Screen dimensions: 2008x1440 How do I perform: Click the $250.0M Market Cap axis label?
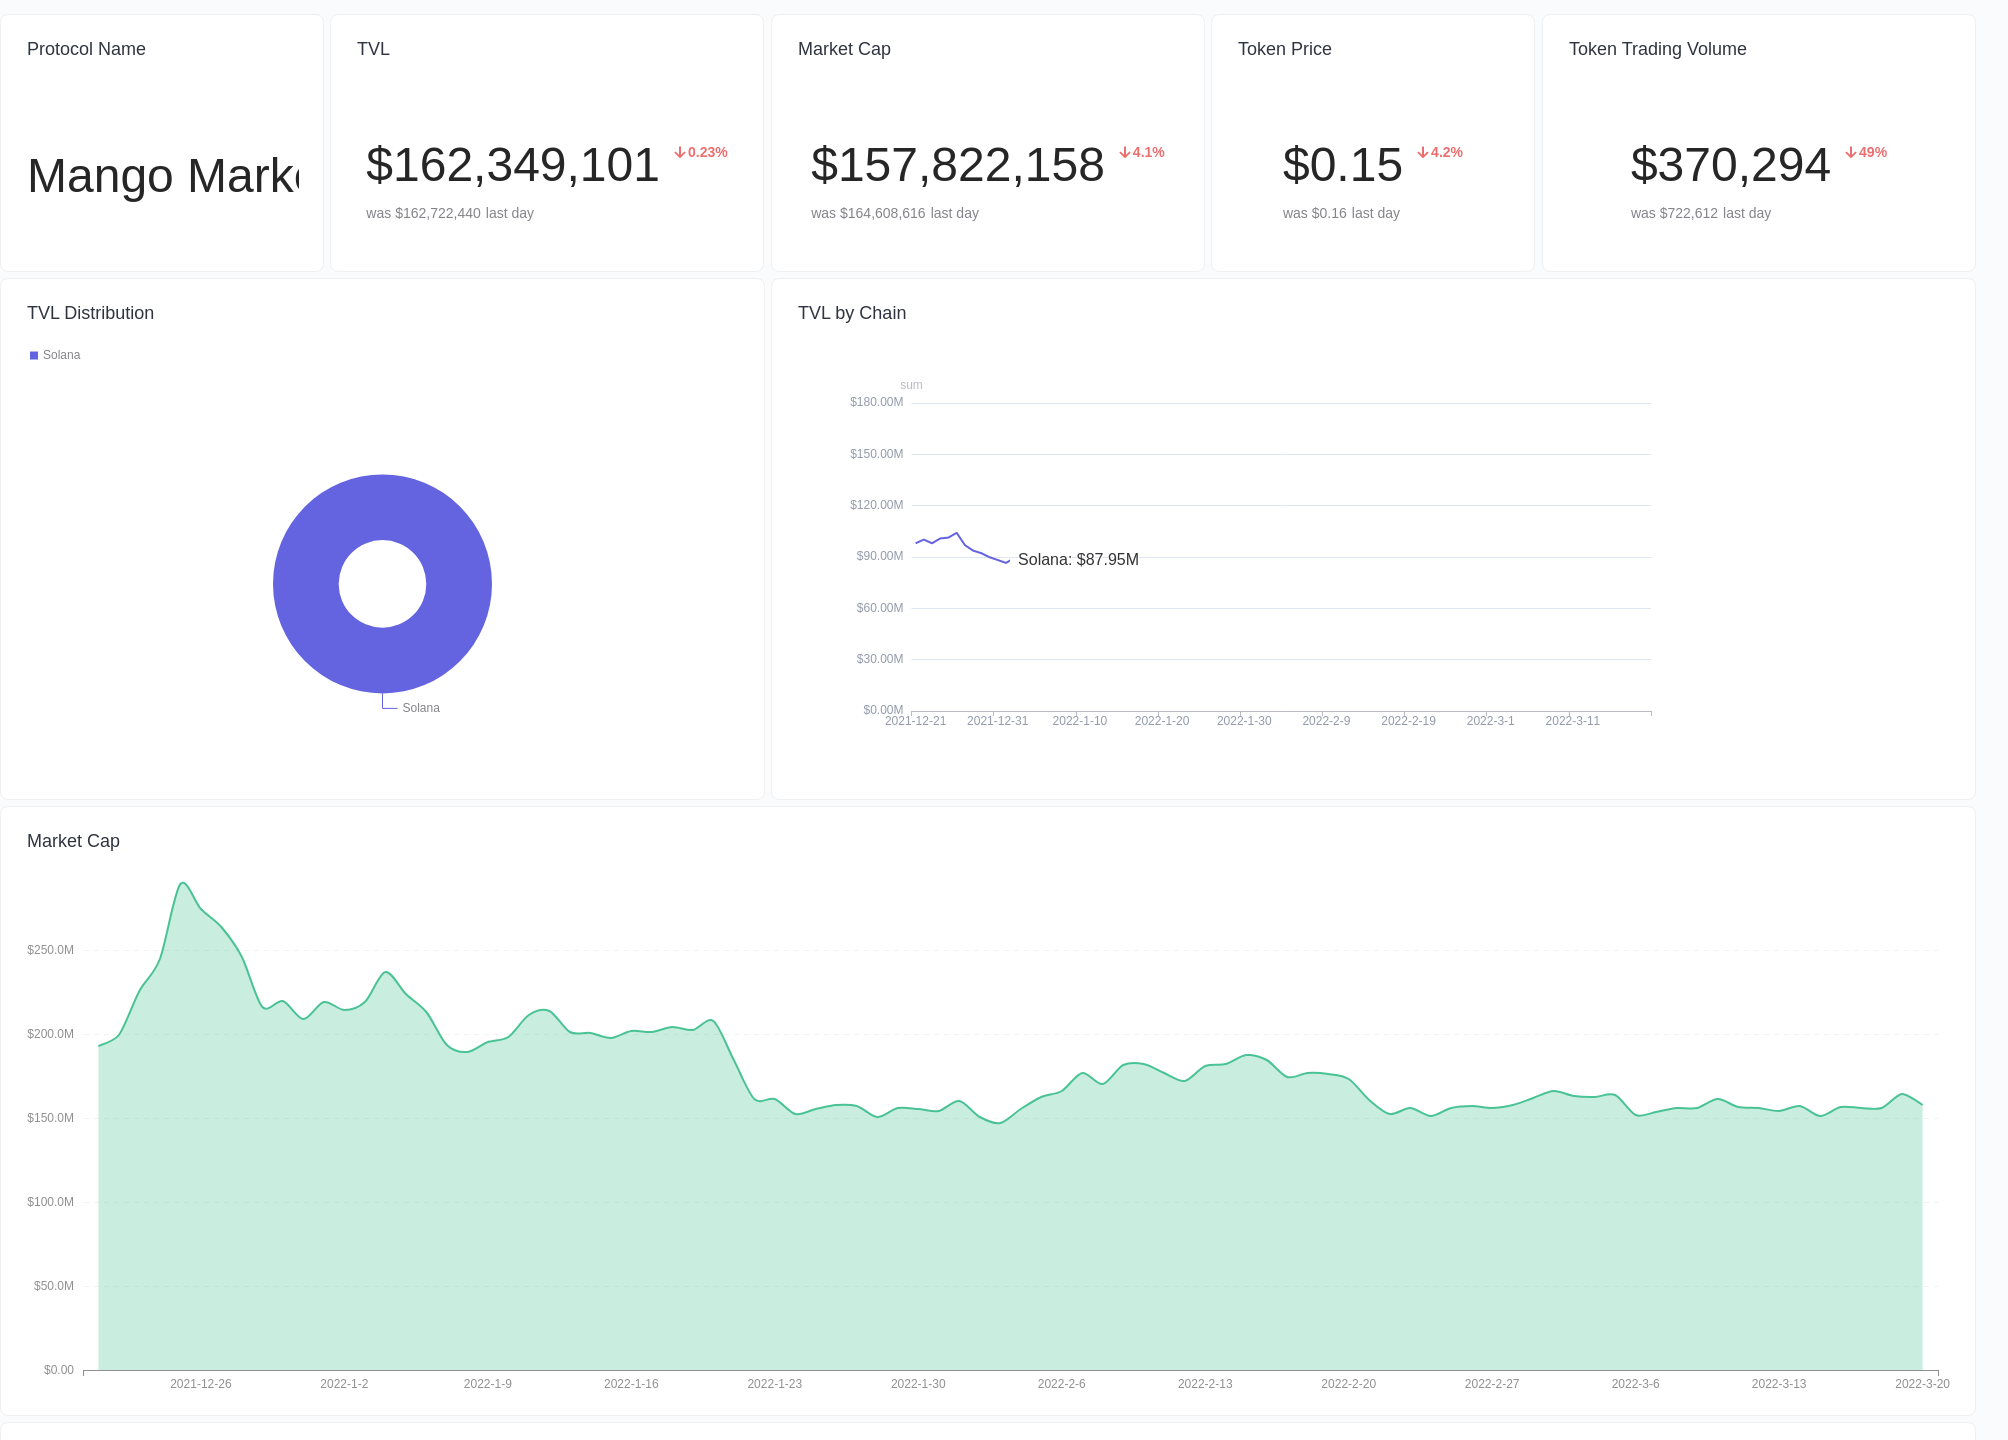[50, 950]
